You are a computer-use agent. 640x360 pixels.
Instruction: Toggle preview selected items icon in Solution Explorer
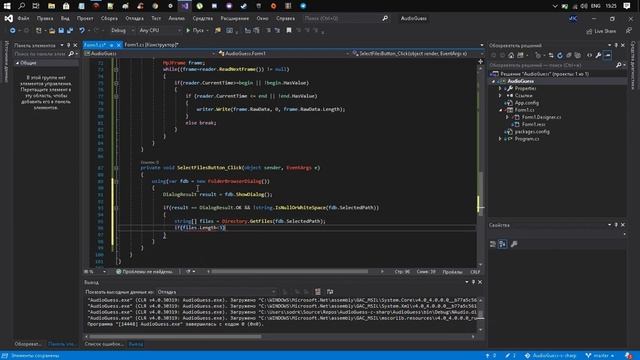tap(608, 56)
